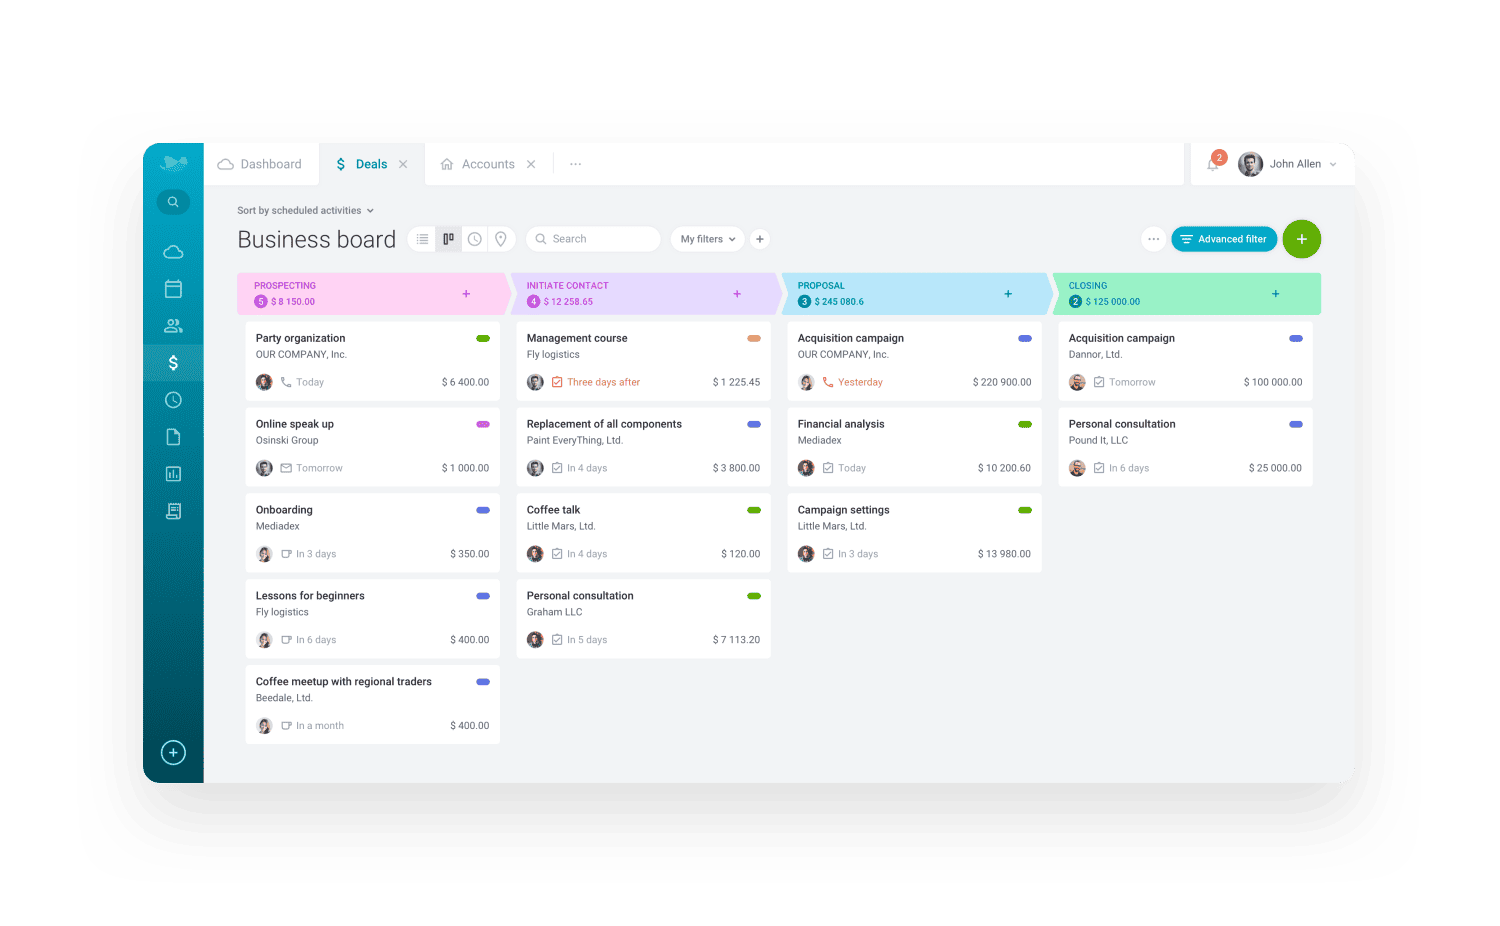Open the Calendar icon in the sidebar
This screenshot has width=1500, height=926.
[x=173, y=288]
